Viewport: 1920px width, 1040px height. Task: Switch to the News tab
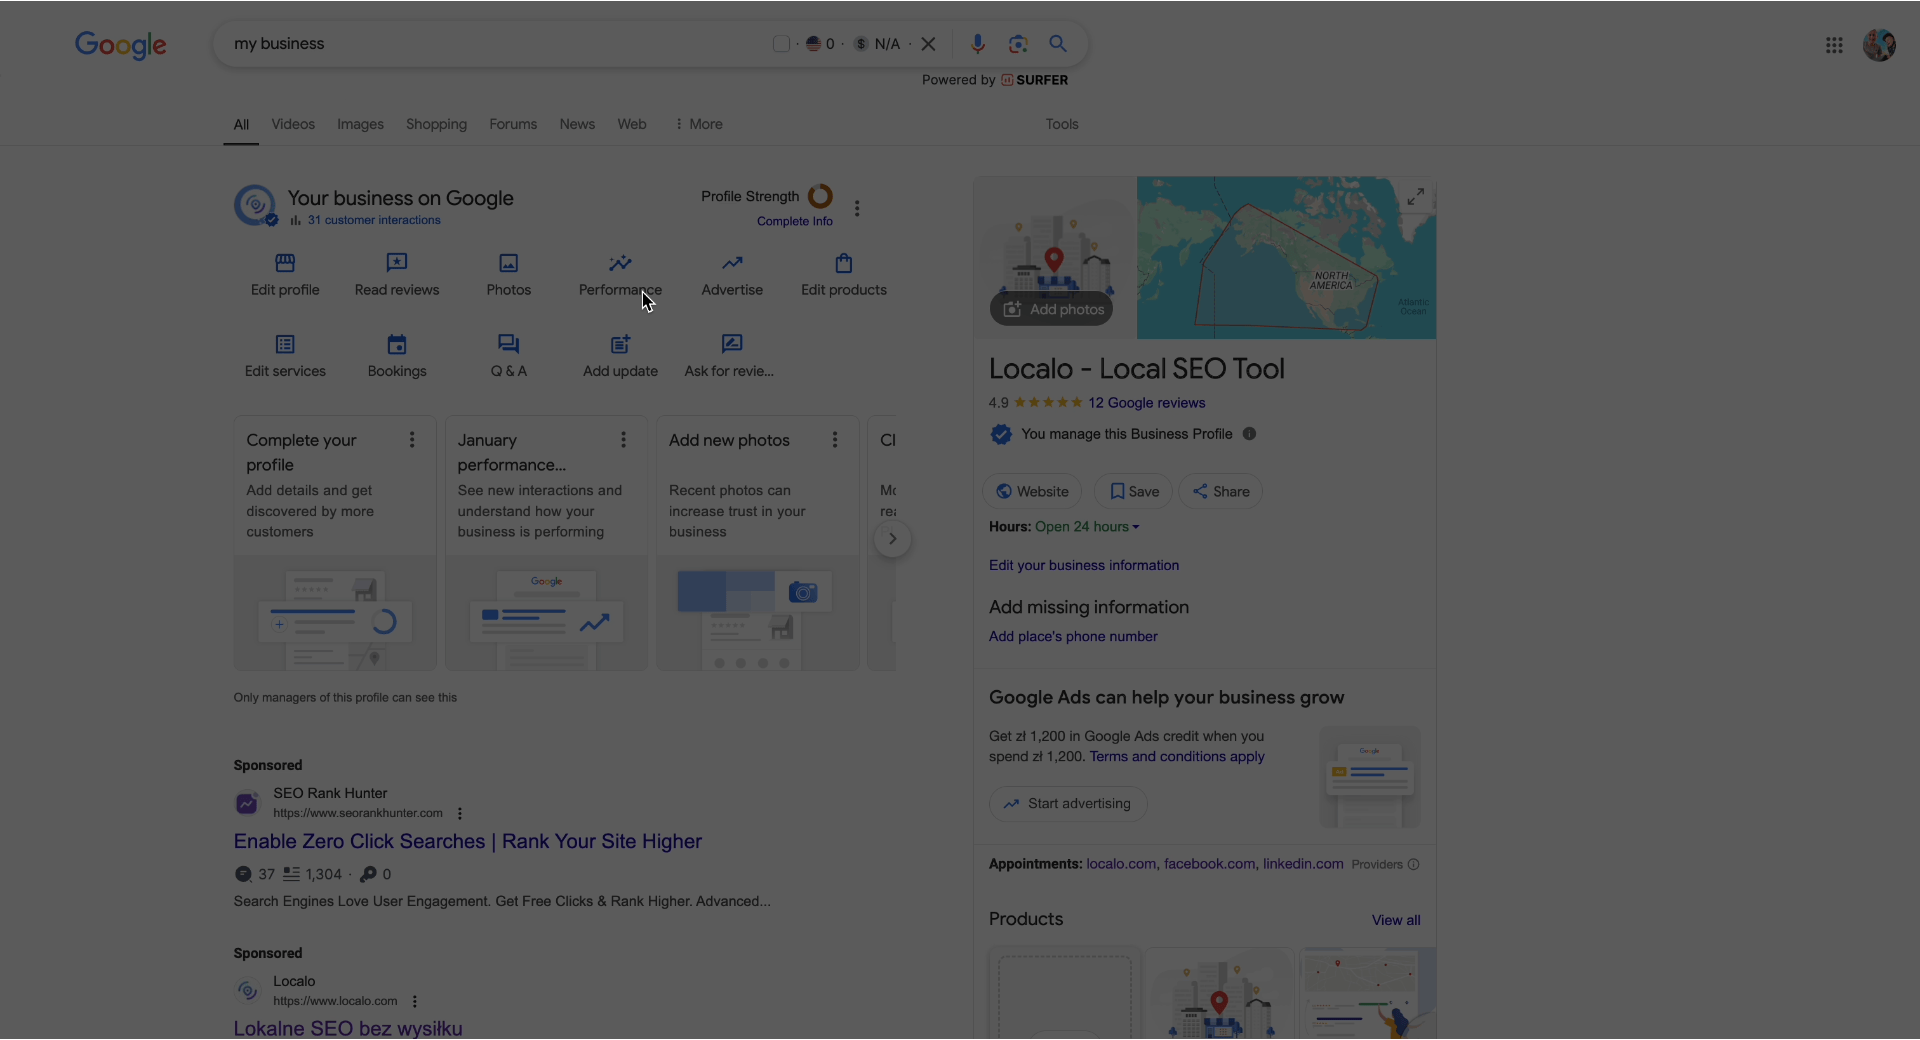click(x=577, y=124)
